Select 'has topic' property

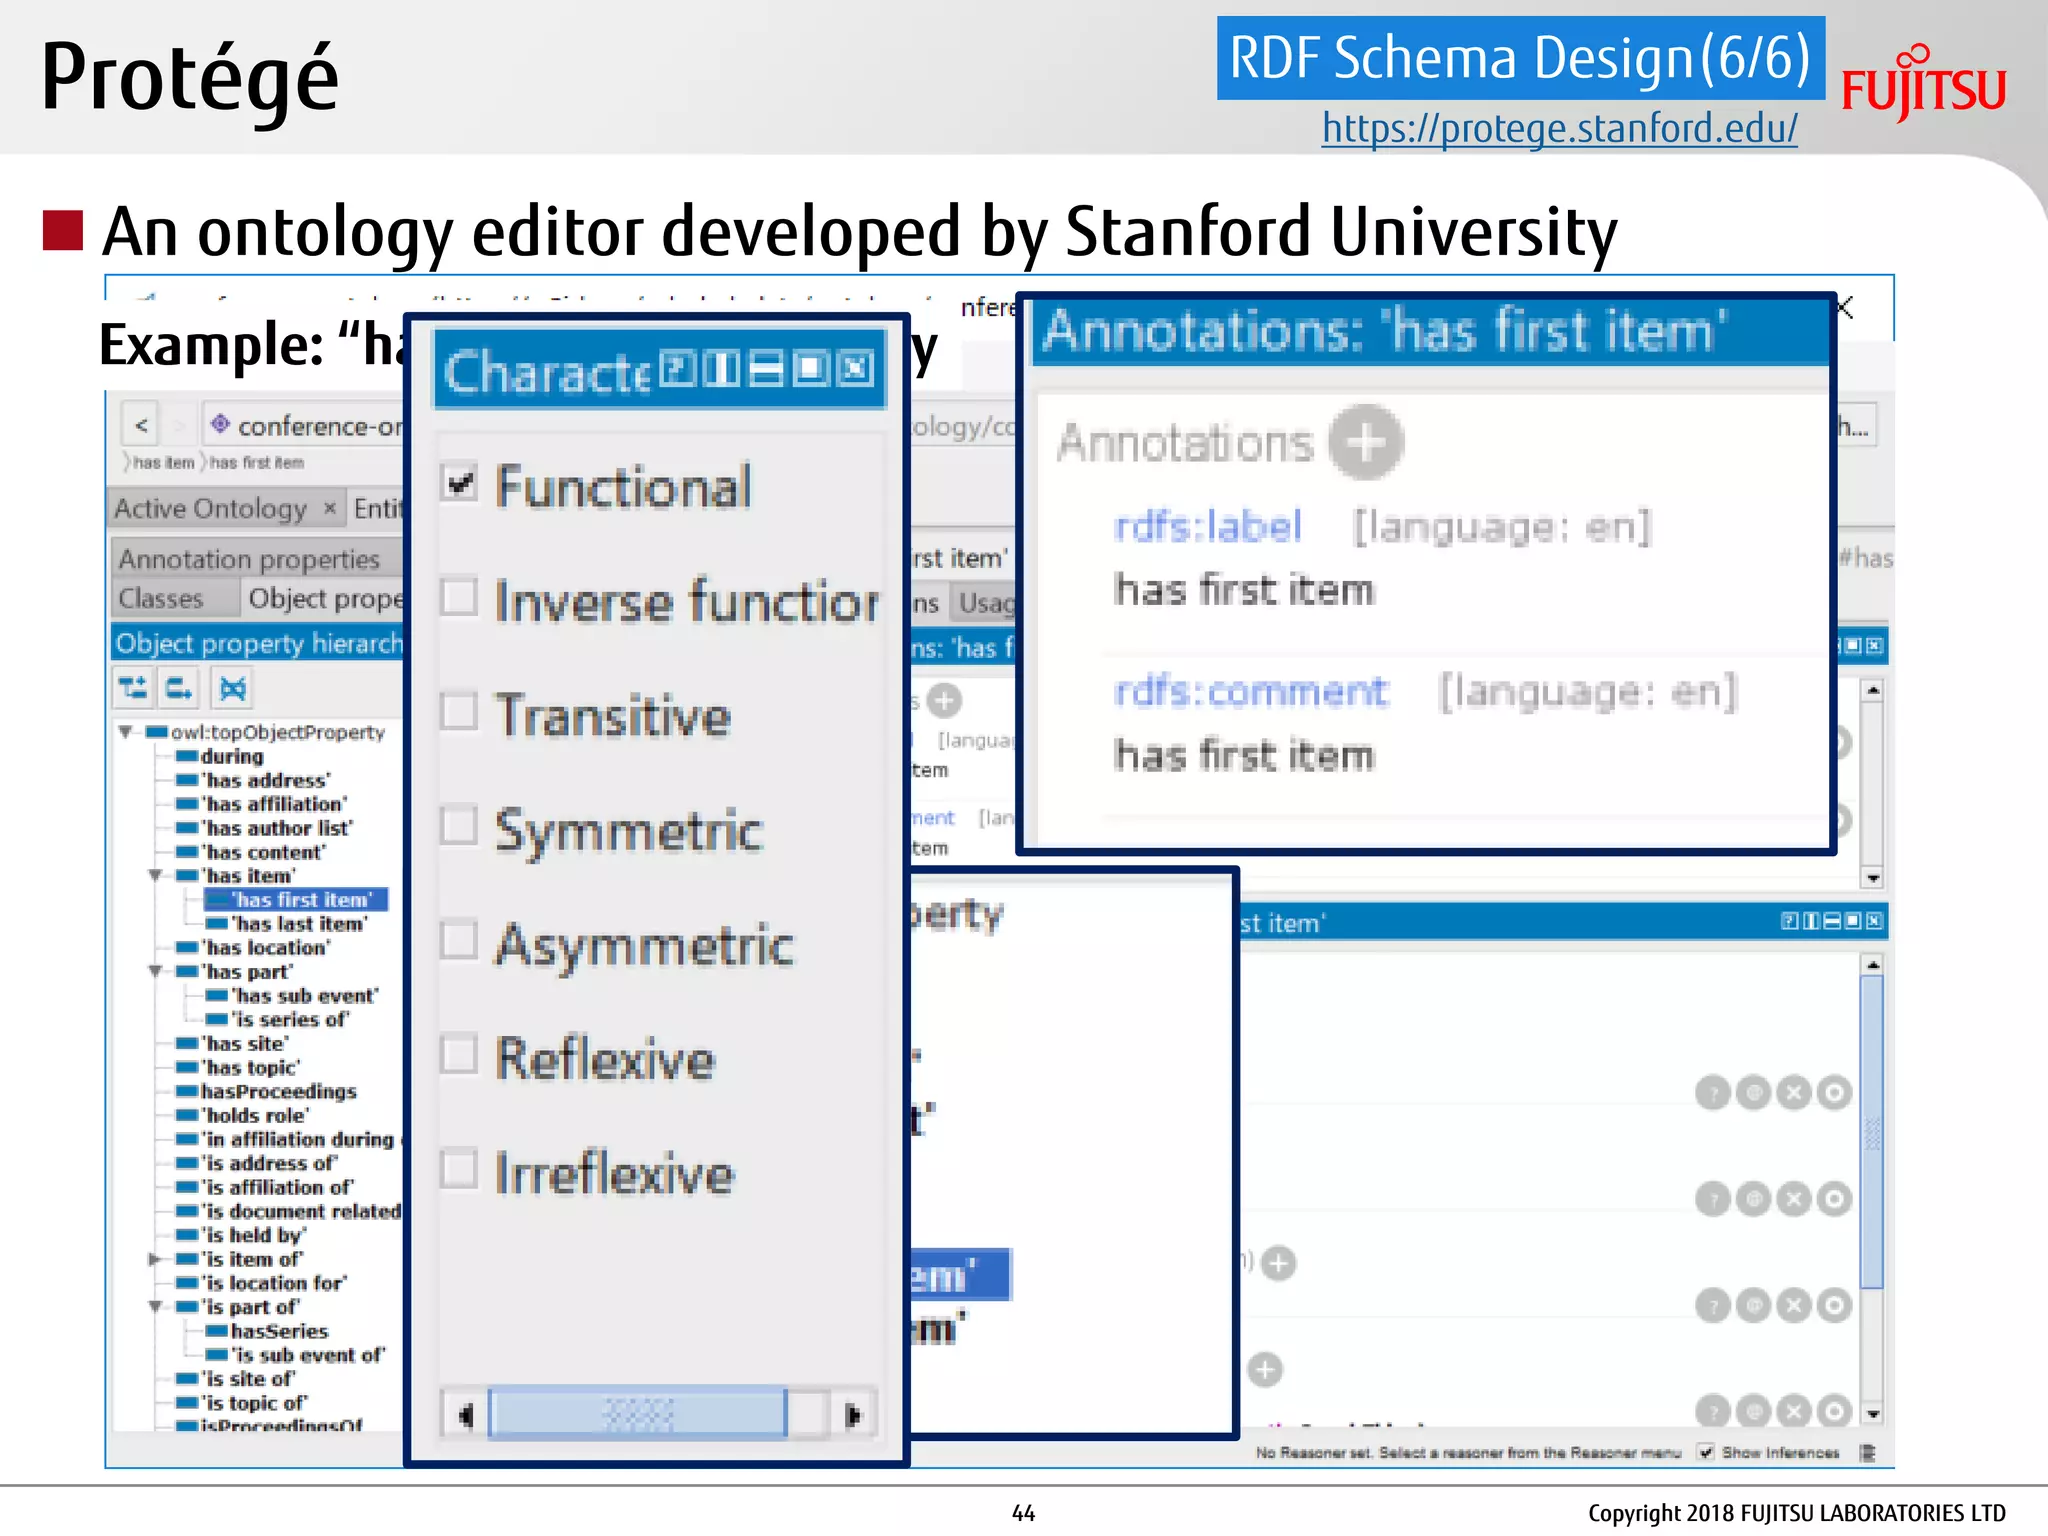[x=238, y=1068]
